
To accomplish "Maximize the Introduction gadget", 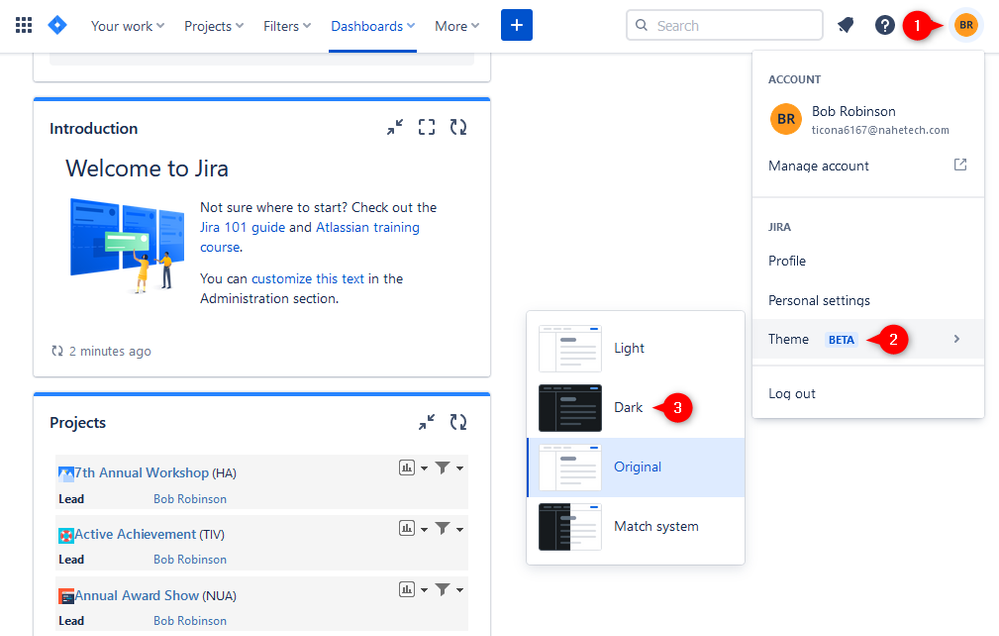I will pyautogui.click(x=427, y=127).
